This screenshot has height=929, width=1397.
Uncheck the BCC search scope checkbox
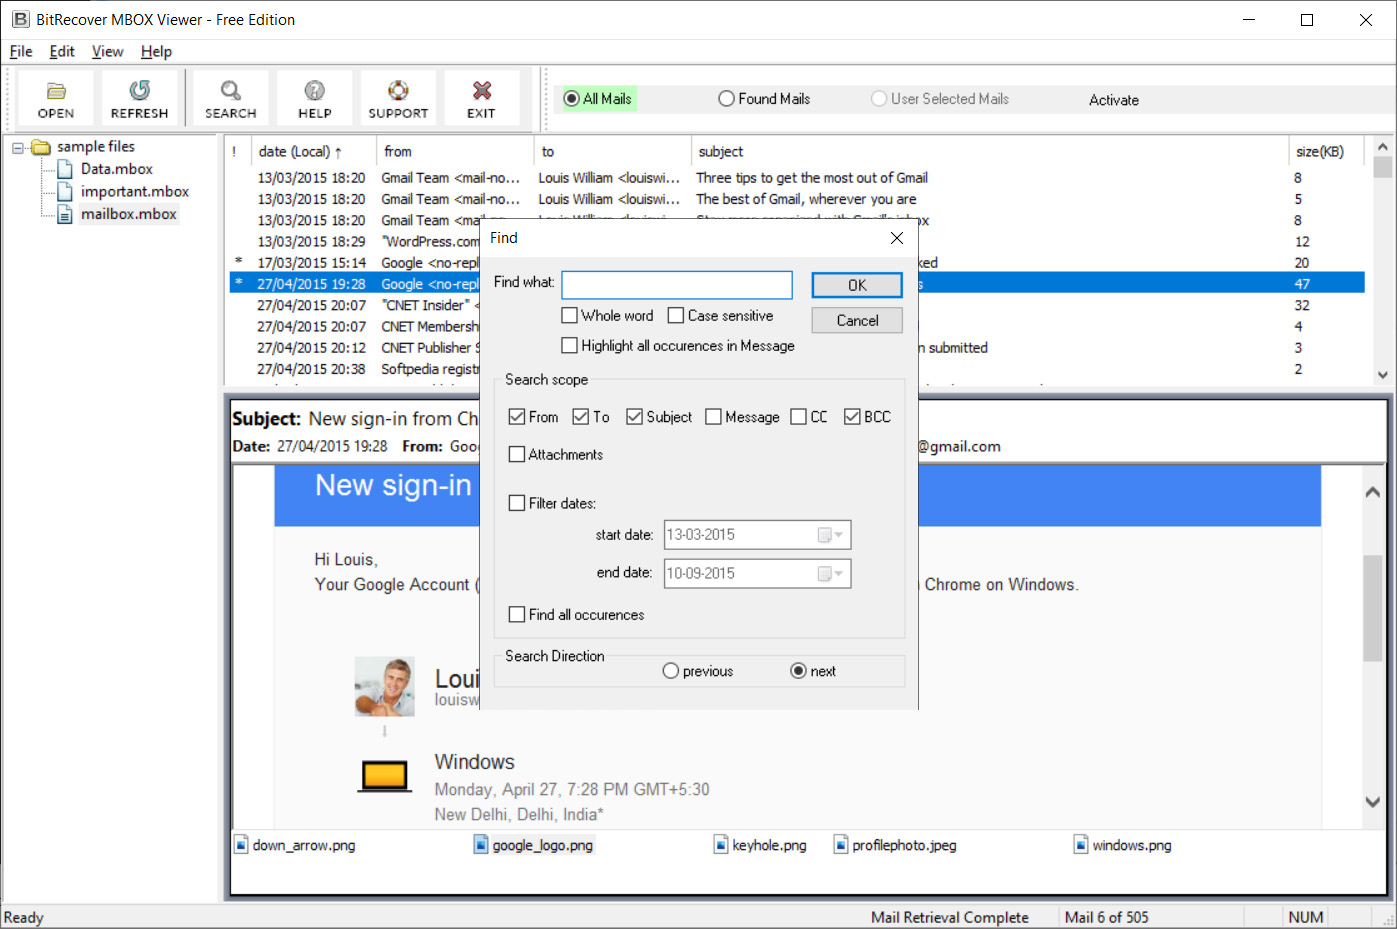(x=853, y=417)
